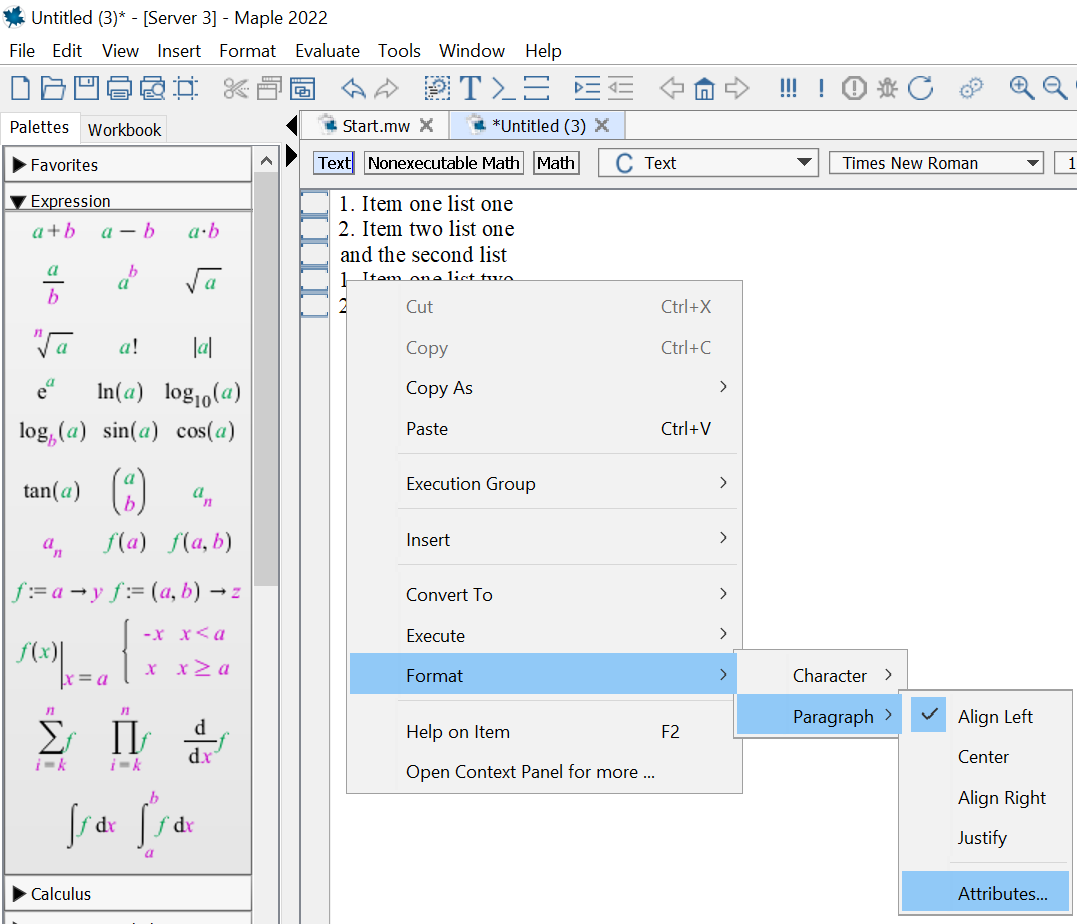Paste using the clipboard toolbar icon
The image size is (1077, 924).
(302, 88)
